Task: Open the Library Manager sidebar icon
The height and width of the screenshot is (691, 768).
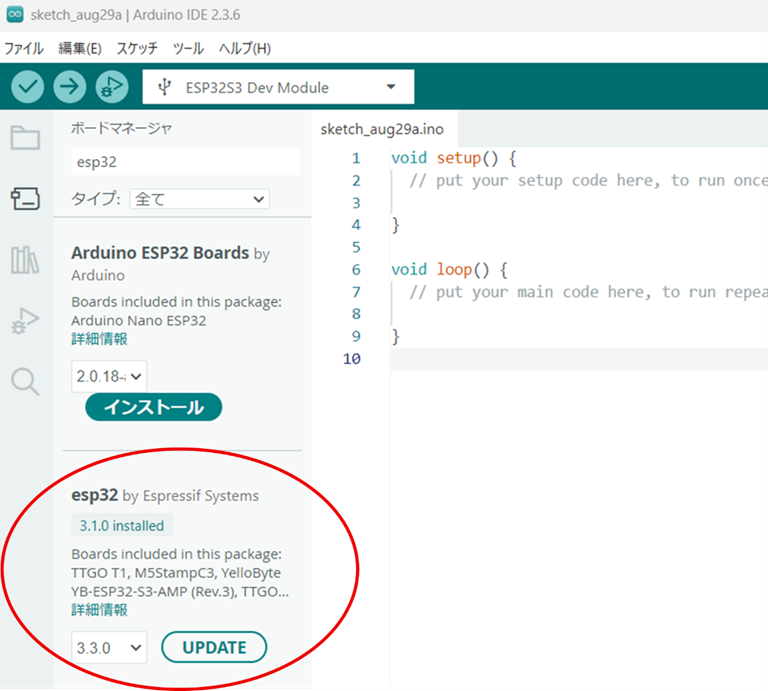Action: coord(25,260)
